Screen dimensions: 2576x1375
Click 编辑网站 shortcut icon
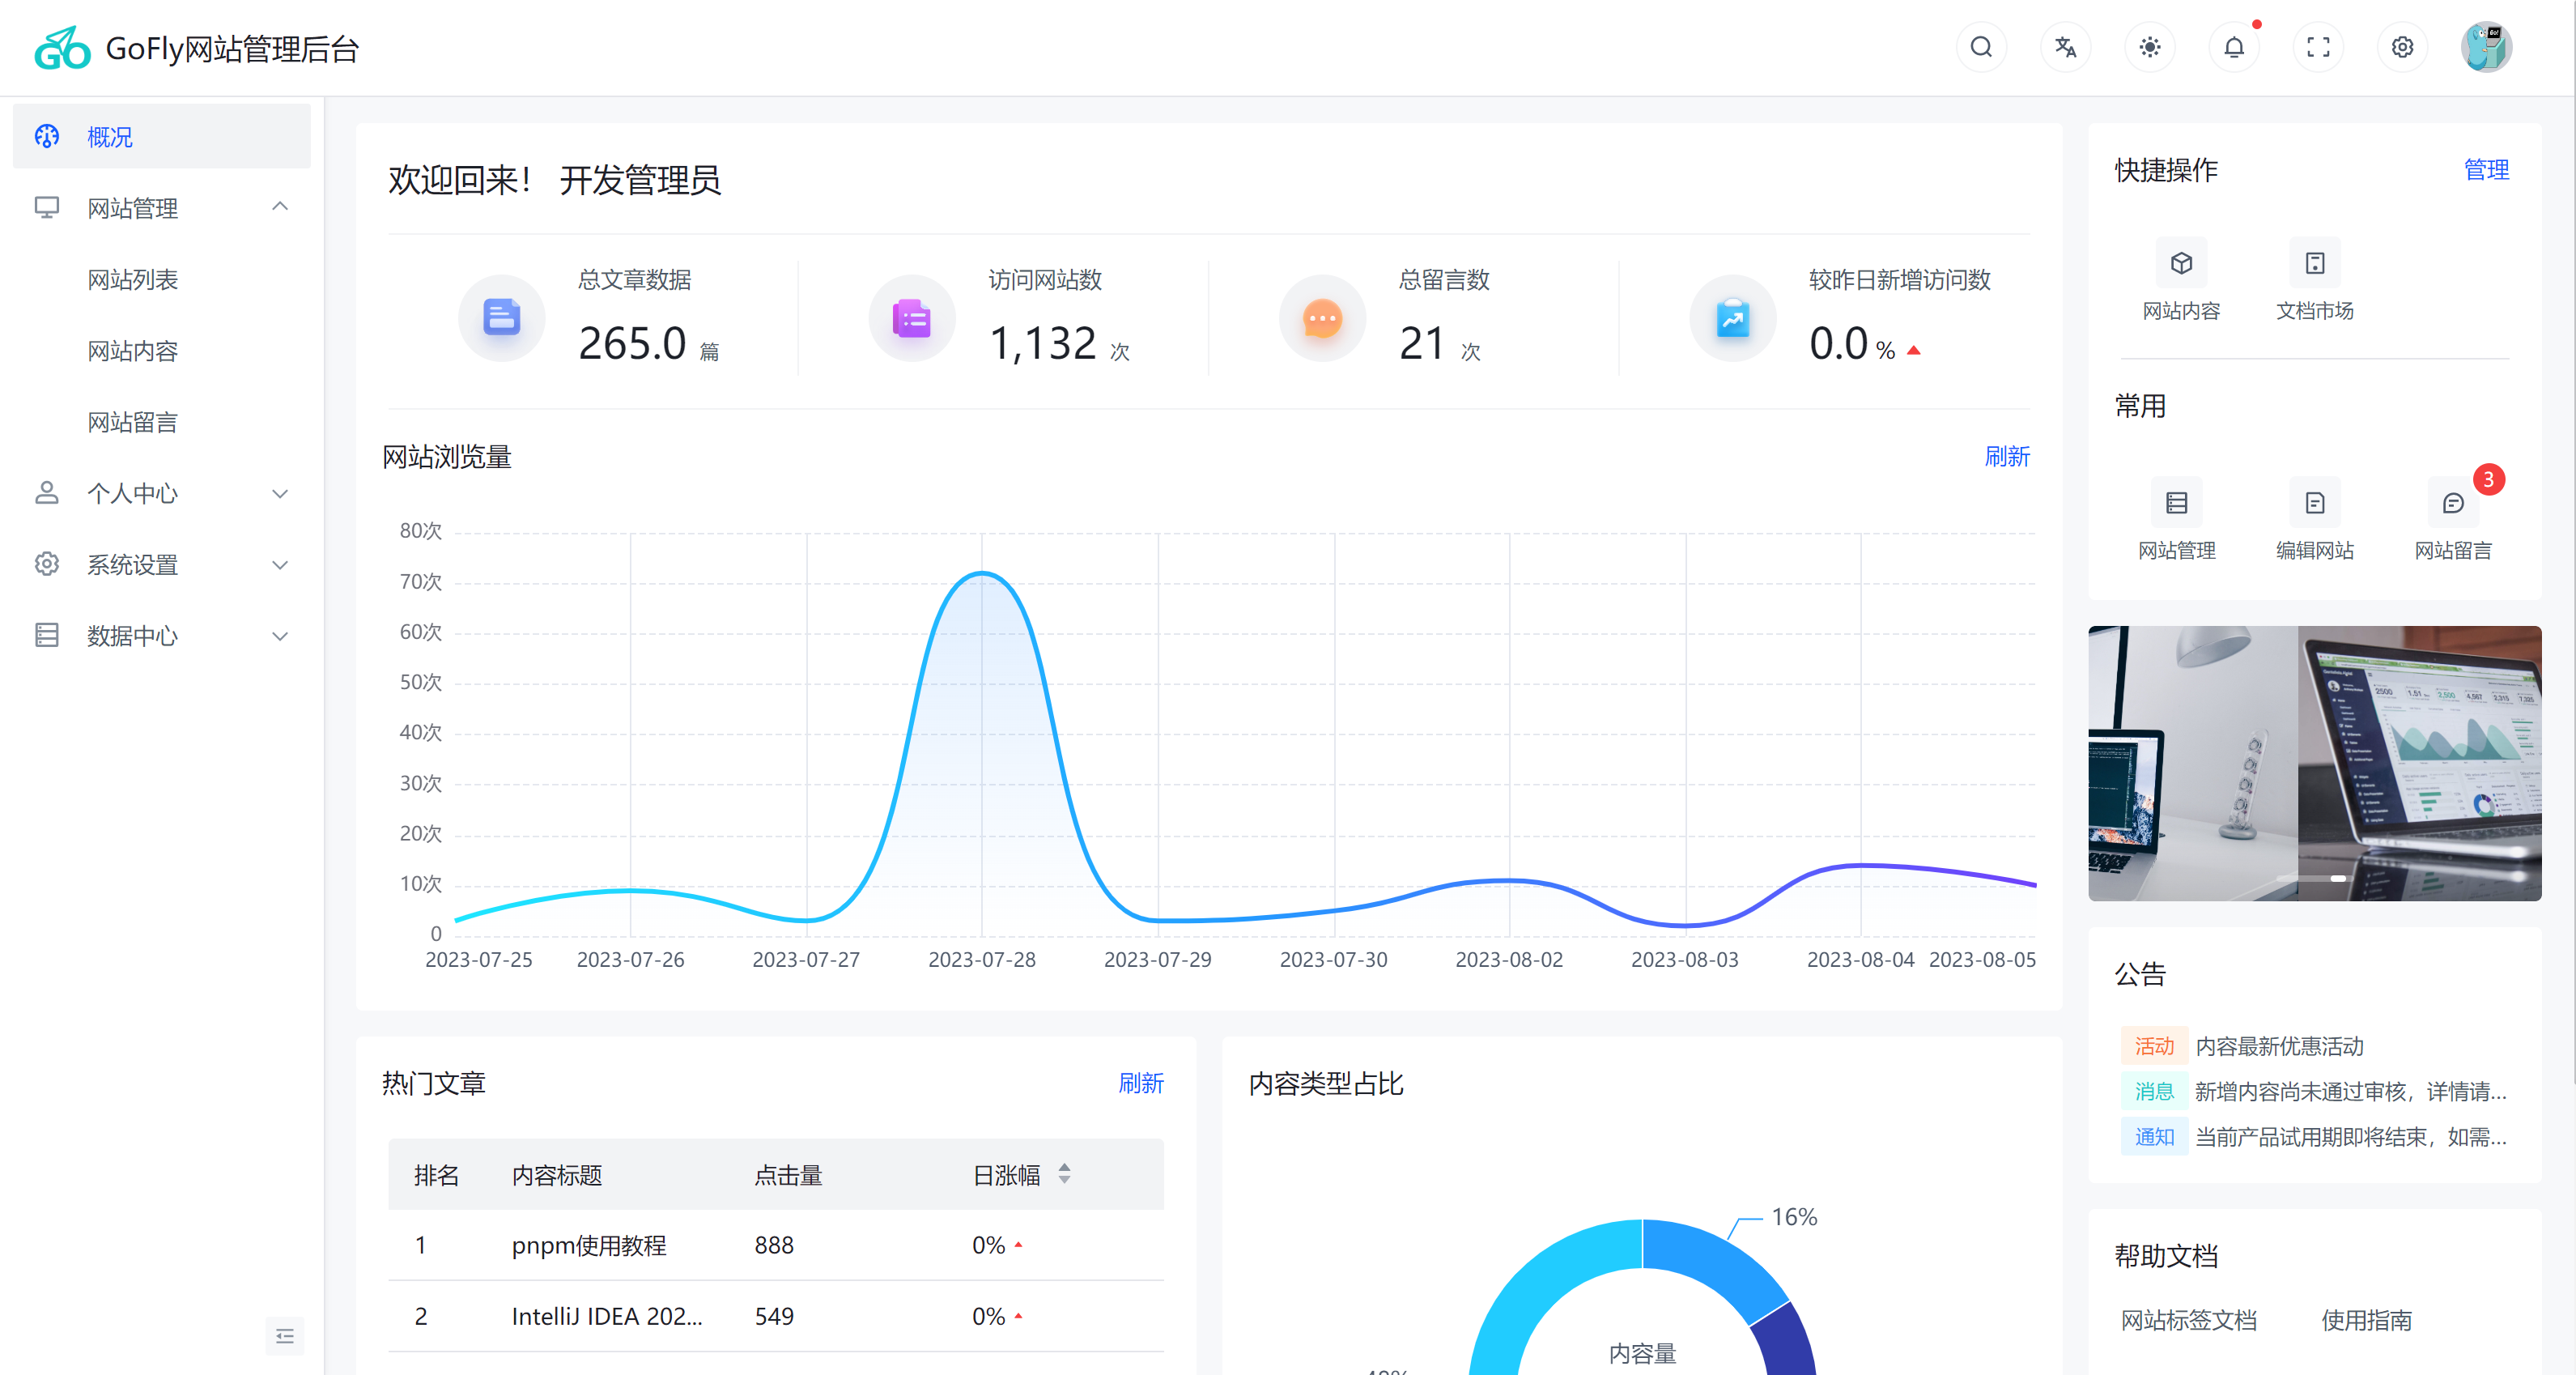pos(2314,503)
